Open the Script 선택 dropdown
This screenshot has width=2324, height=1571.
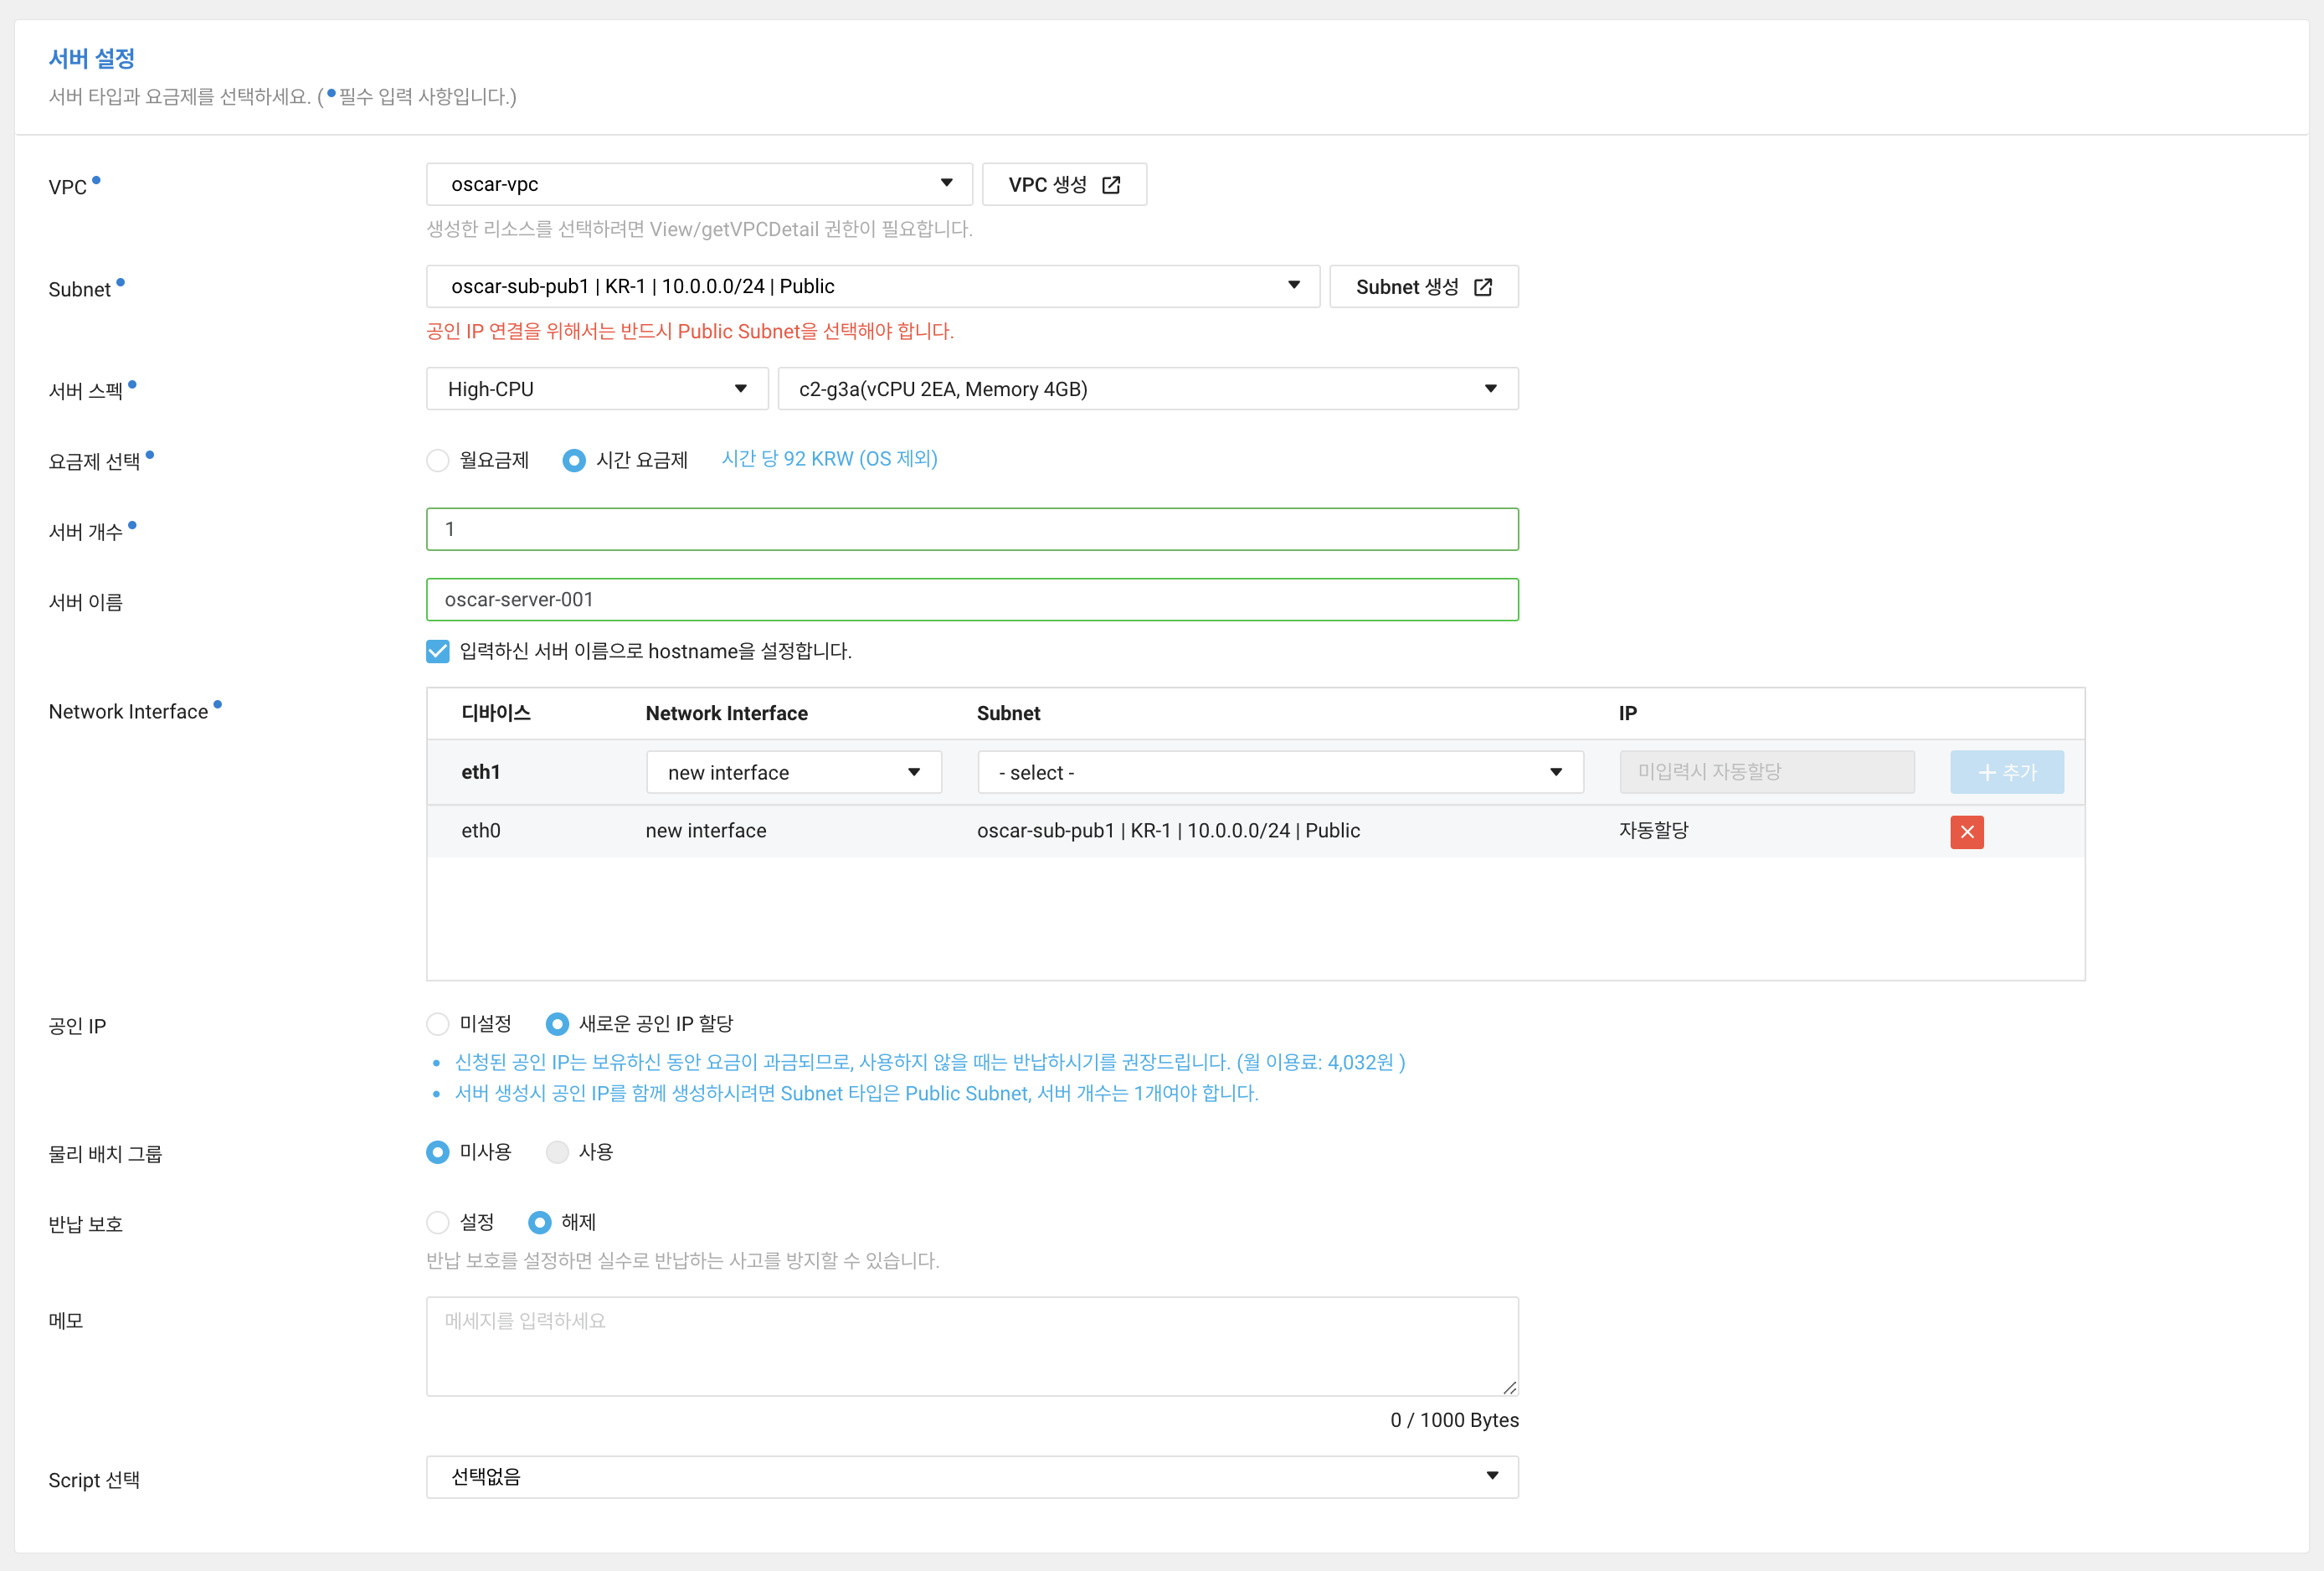click(x=971, y=1477)
